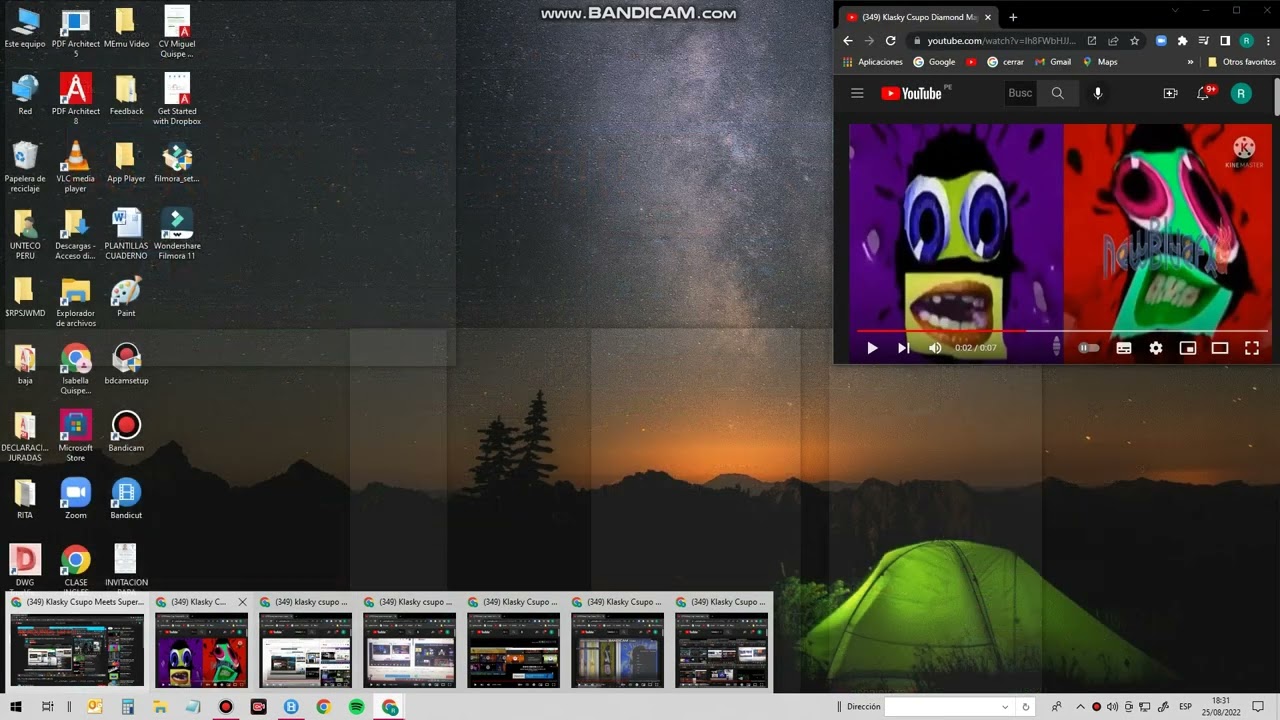This screenshot has height=720, width=1280.
Task: Open Aplicaciones bookmark
Action: coord(873,62)
